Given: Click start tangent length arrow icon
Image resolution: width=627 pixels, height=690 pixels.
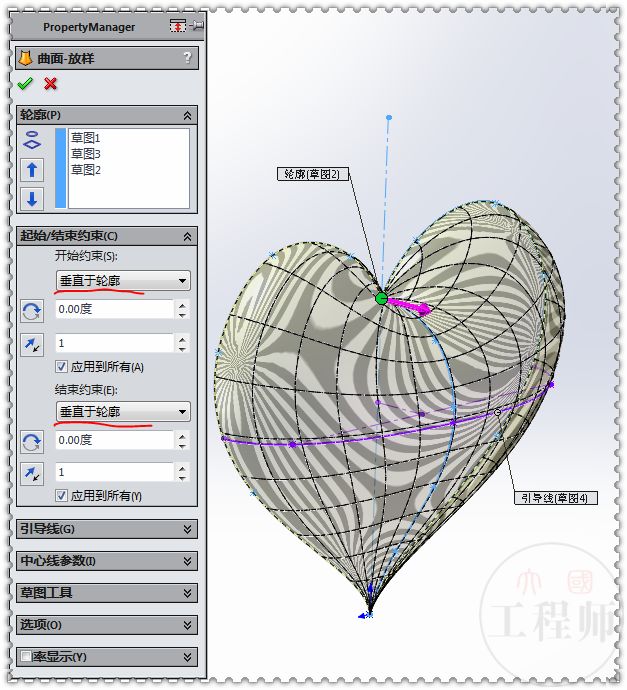Looking at the screenshot, I should coord(32,345).
